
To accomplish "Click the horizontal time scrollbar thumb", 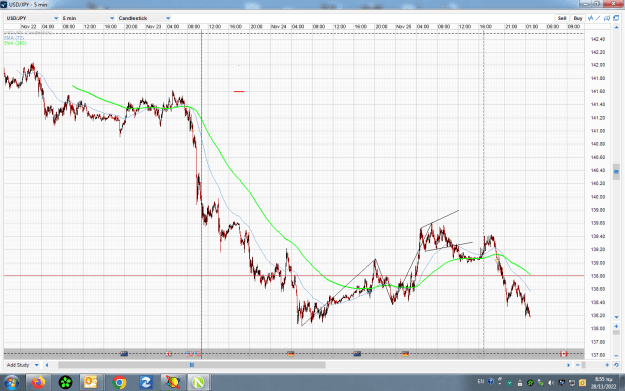I will tap(192, 365).
